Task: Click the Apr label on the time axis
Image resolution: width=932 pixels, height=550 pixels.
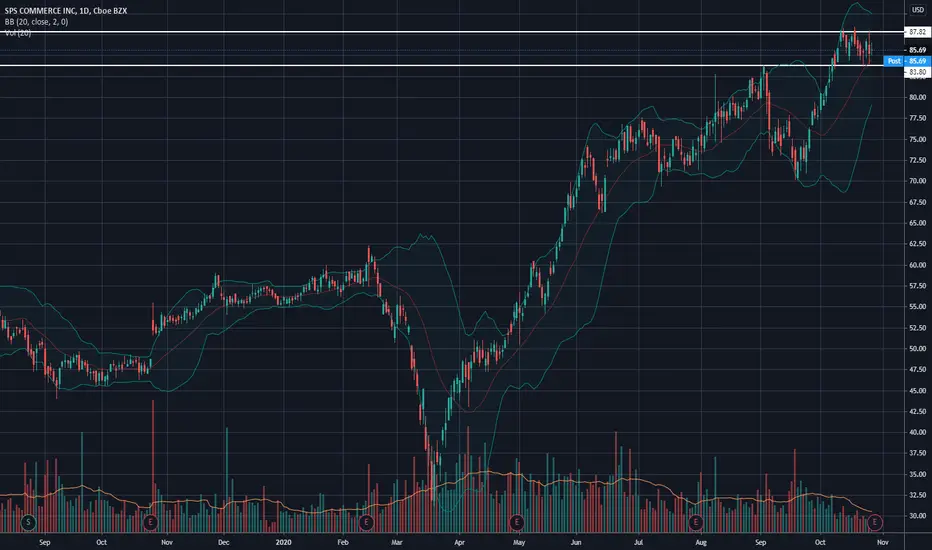Action: pos(459,542)
